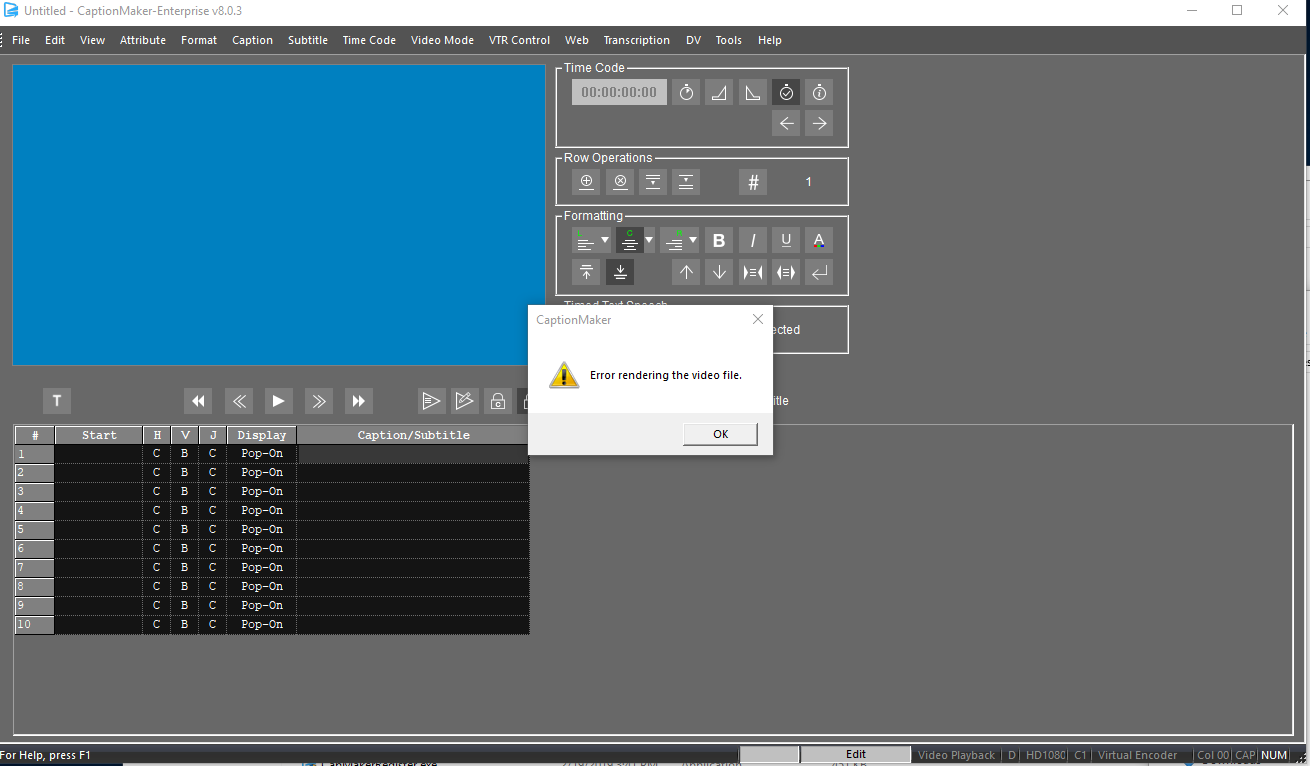
Task: Click the timecode entry field
Action: pos(618,91)
